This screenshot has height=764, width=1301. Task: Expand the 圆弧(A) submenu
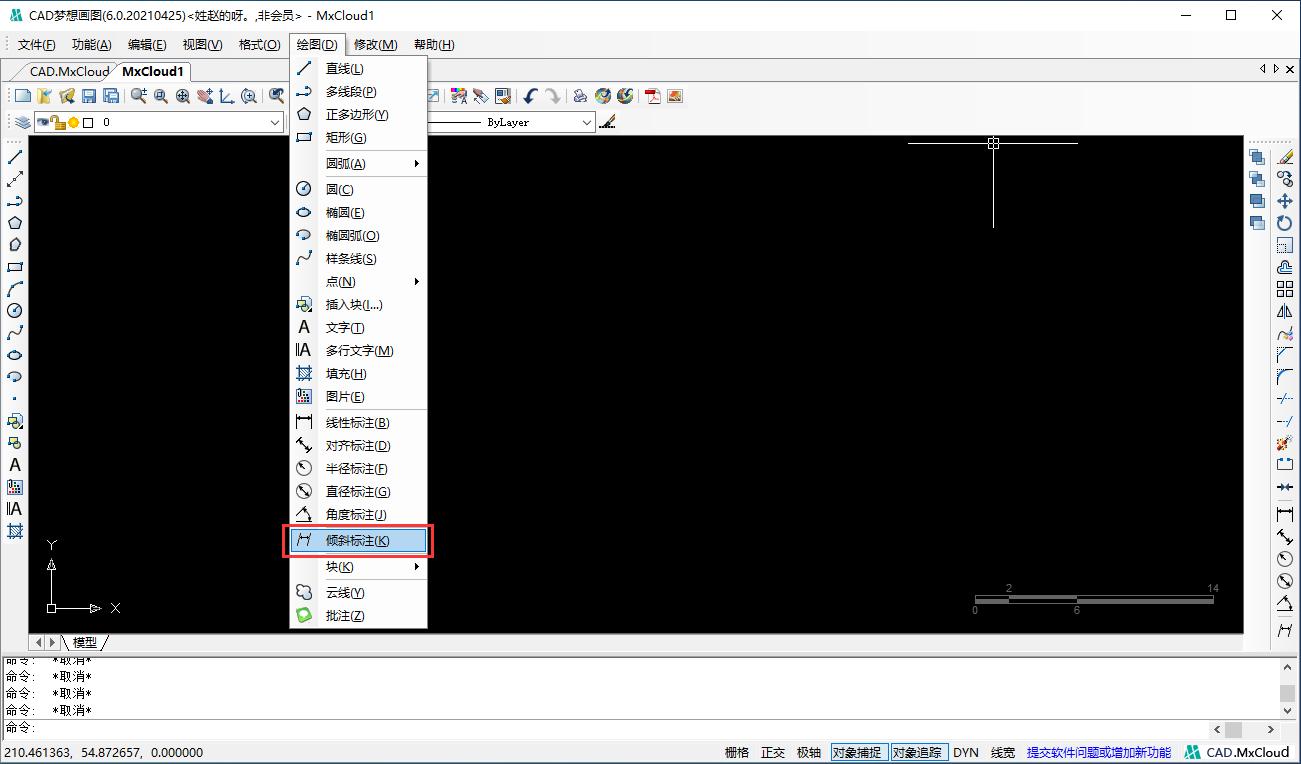[x=360, y=163]
